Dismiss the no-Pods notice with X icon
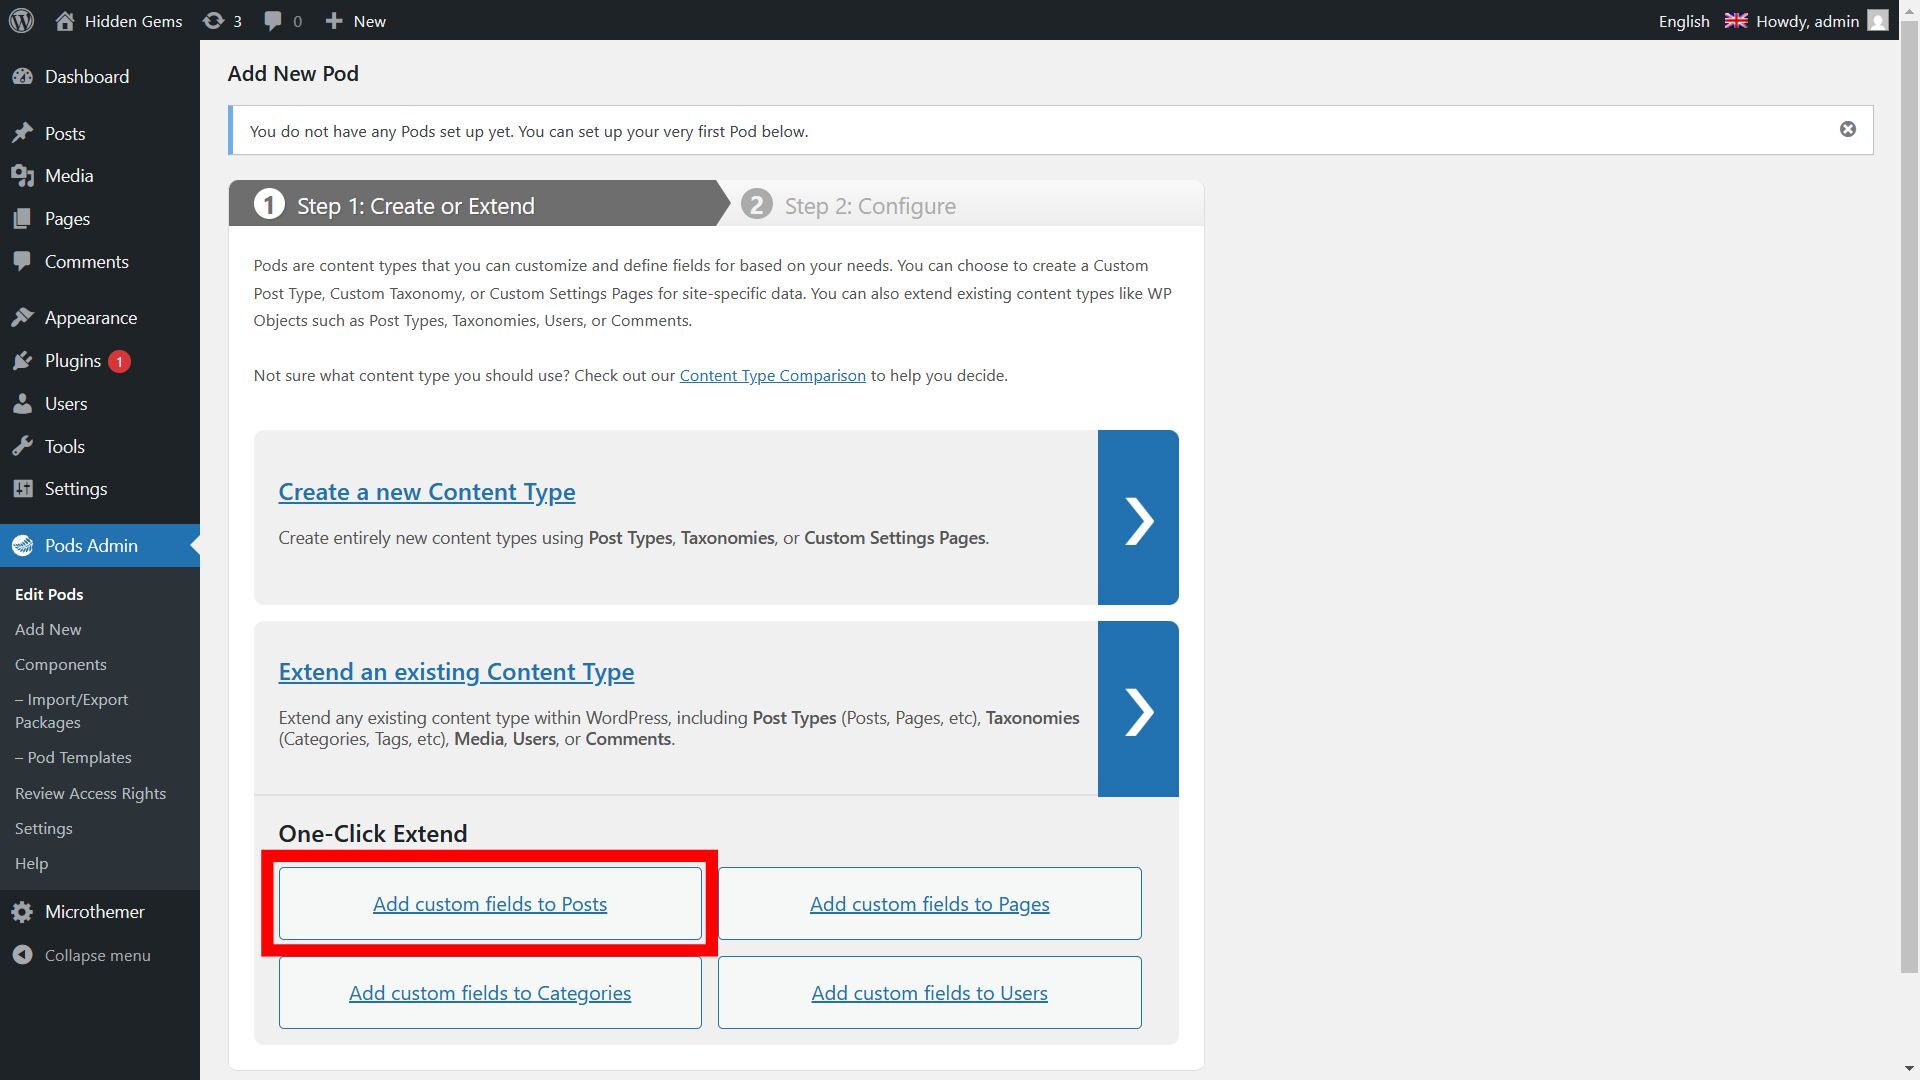 pos(1848,130)
